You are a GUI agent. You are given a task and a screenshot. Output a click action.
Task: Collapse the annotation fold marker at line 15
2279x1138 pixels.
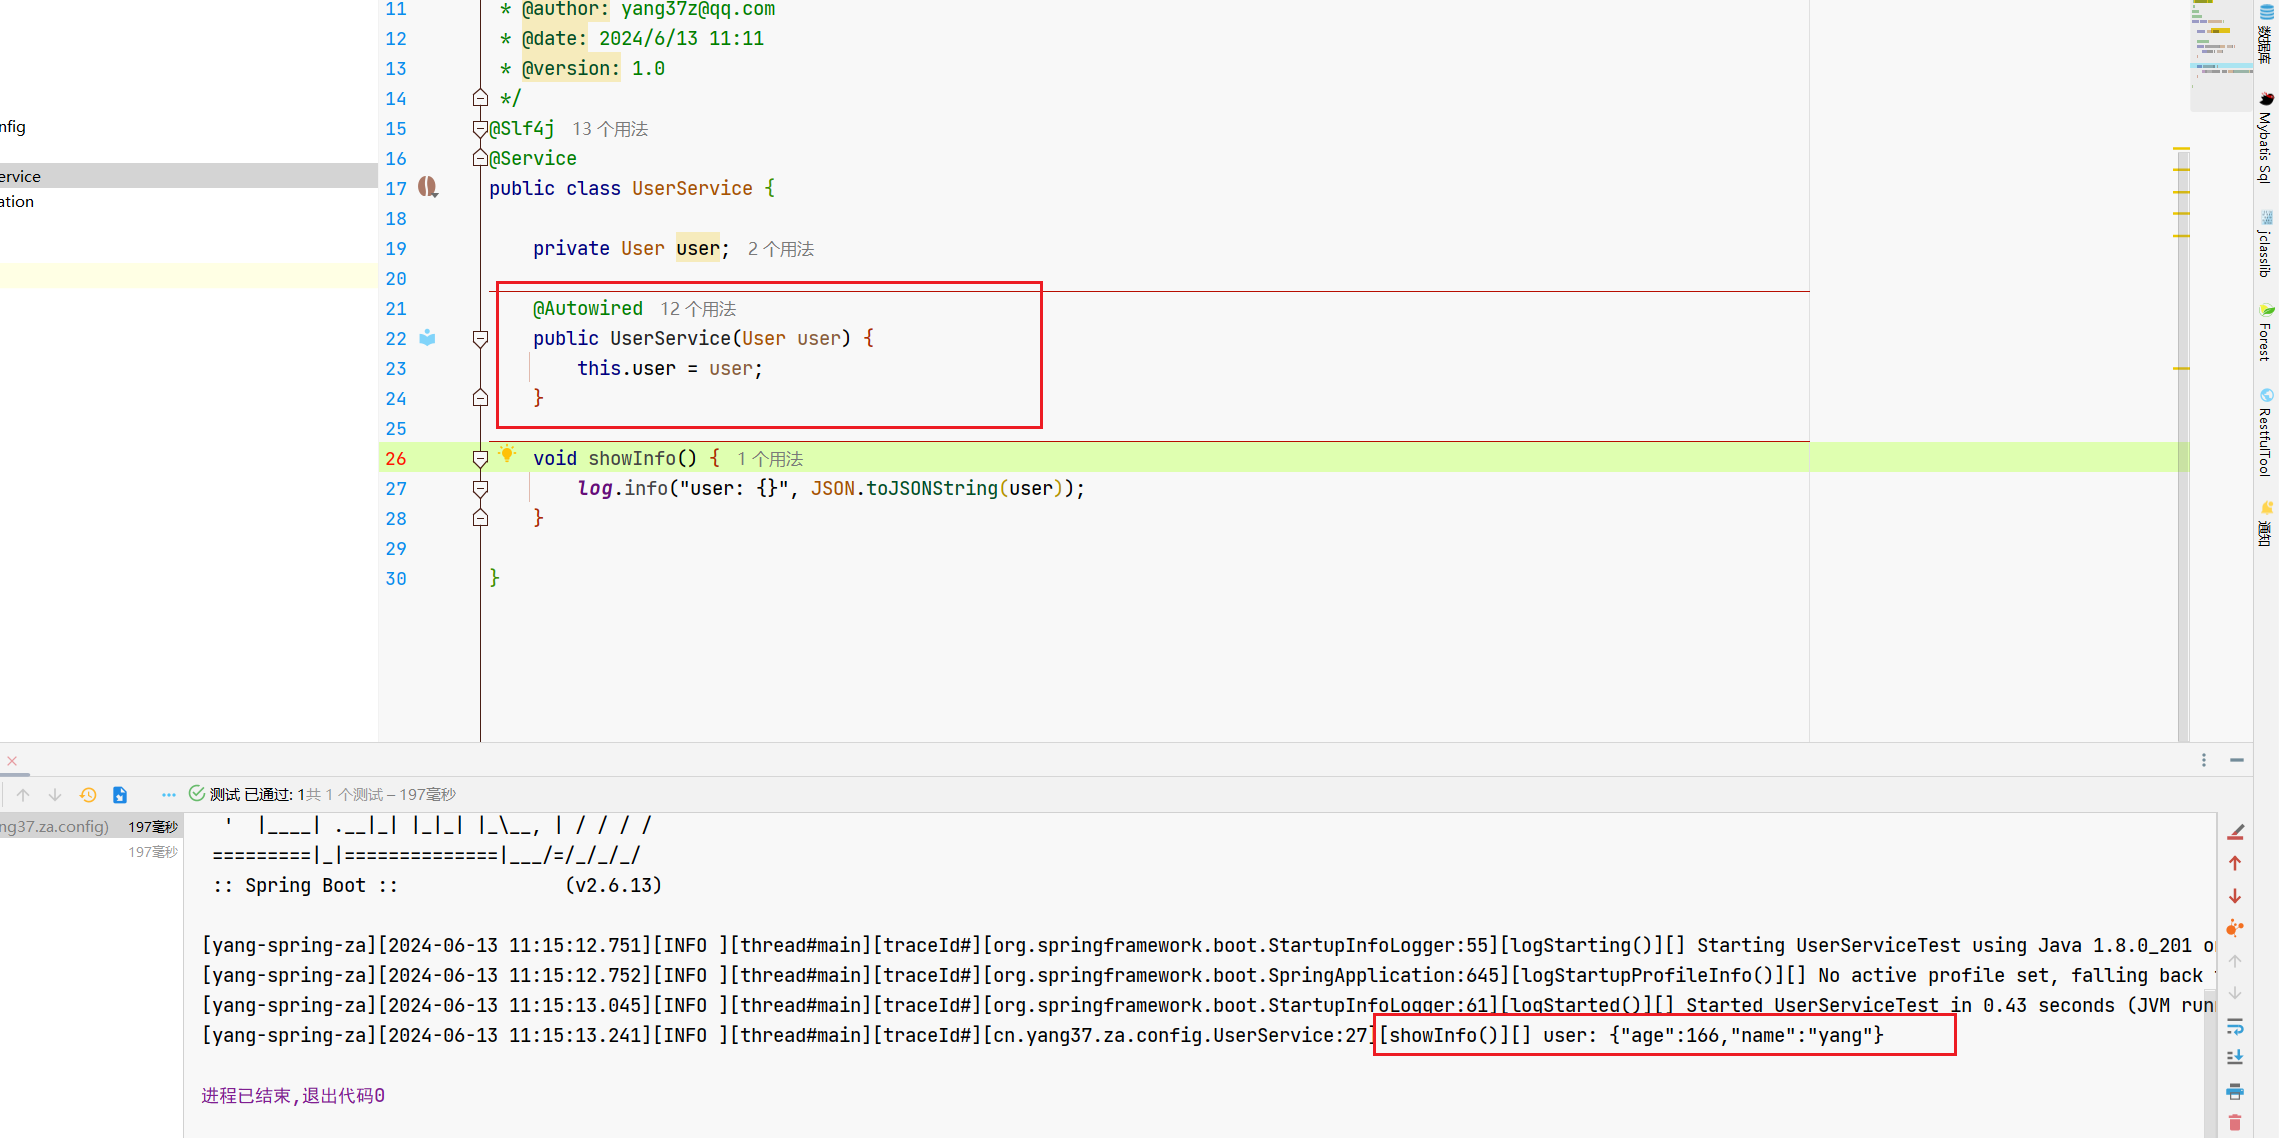[x=480, y=128]
